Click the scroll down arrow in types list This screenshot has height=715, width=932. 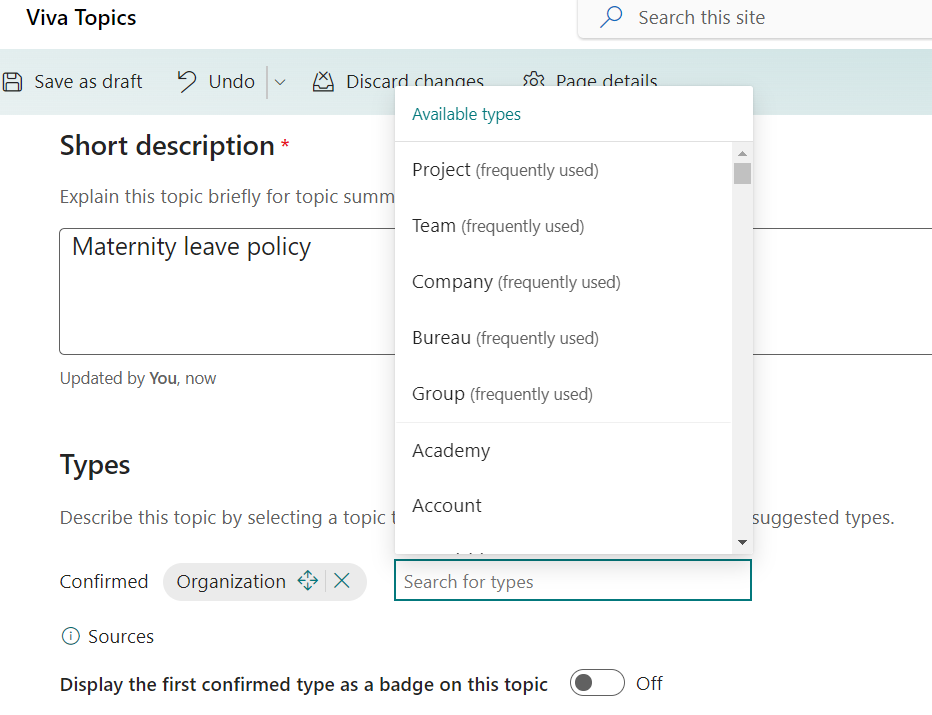pos(742,542)
